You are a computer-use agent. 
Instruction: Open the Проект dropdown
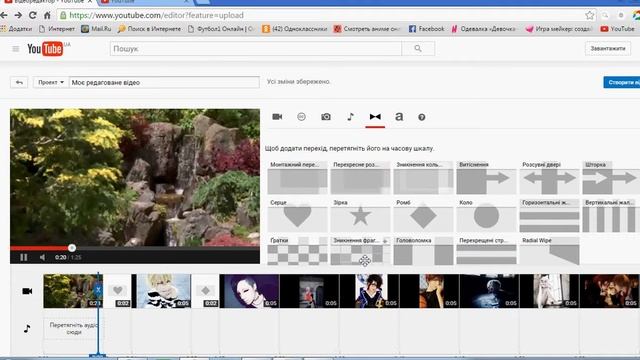click(x=51, y=82)
